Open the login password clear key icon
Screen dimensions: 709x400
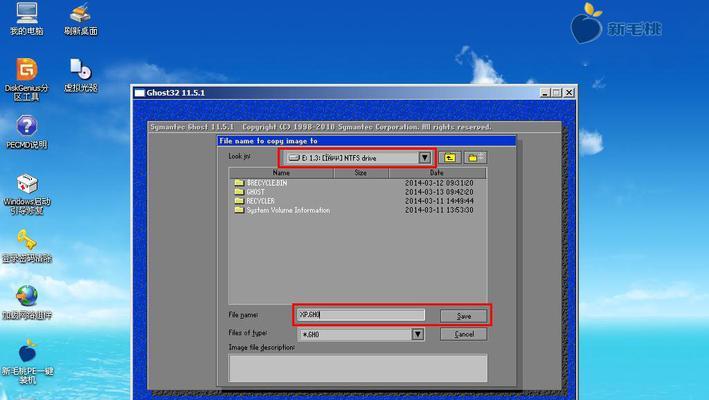pos(27,246)
